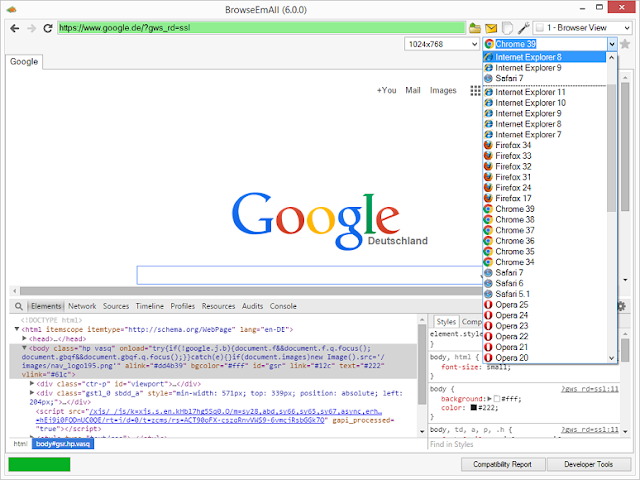Collapse the body element disclosure triangle
The image size is (640, 480).
click(x=24, y=348)
